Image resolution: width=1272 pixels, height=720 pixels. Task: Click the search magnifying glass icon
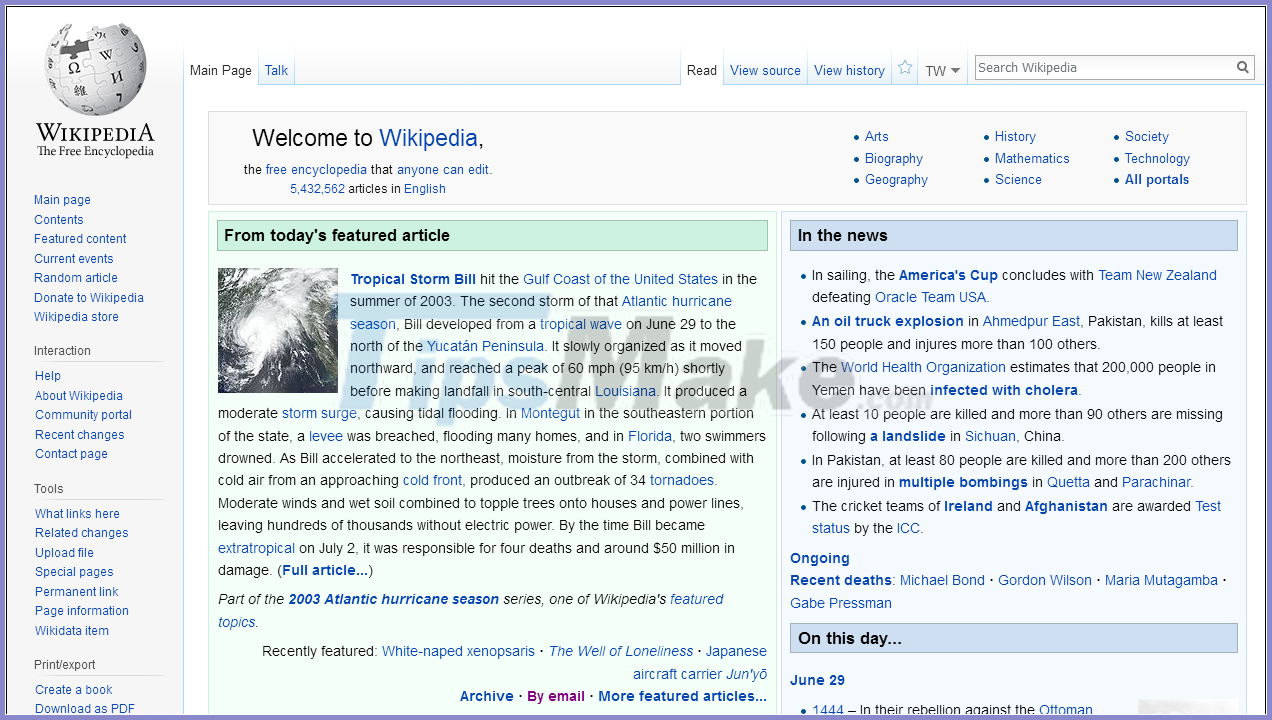coord(1243,68)
